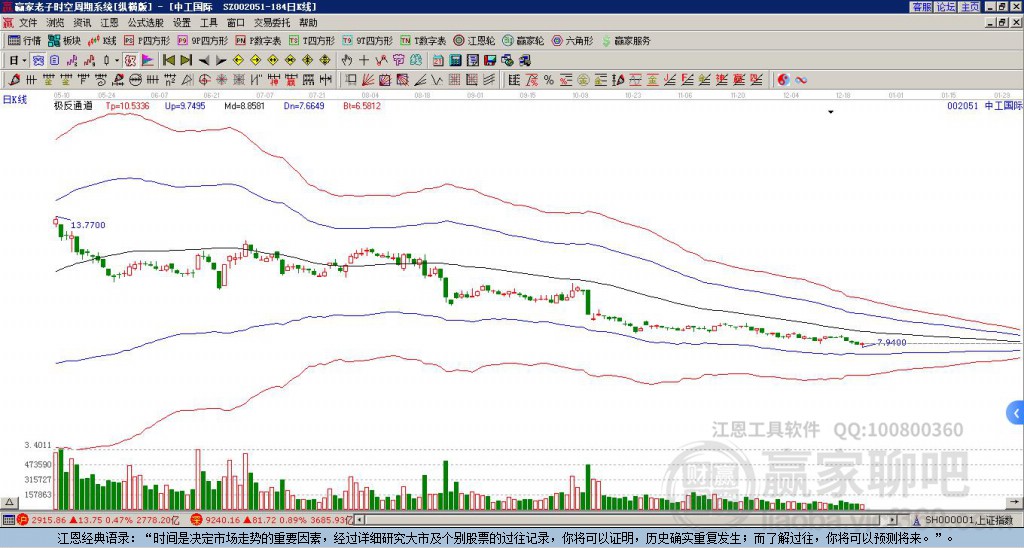Click the Dn=7.6649 value

pos(304,106)
